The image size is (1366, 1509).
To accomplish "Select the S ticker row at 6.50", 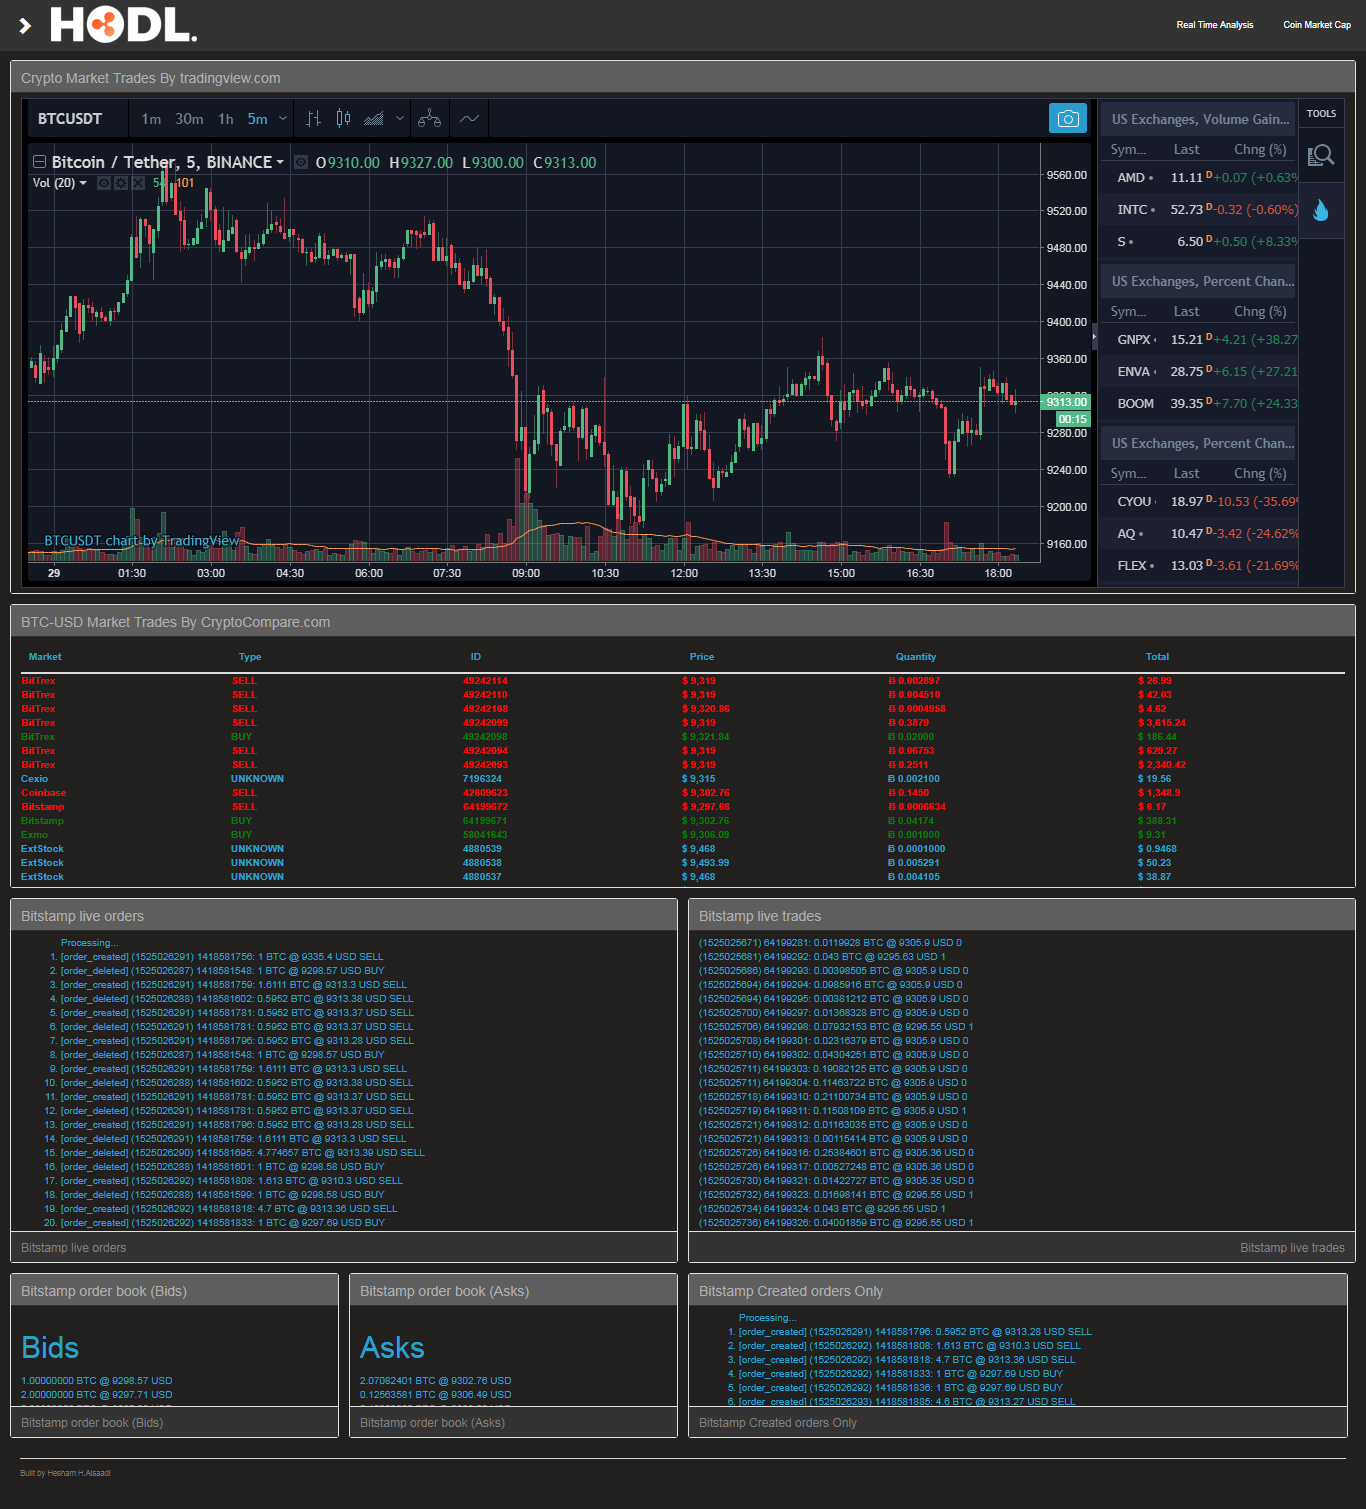I will 1200,241.
